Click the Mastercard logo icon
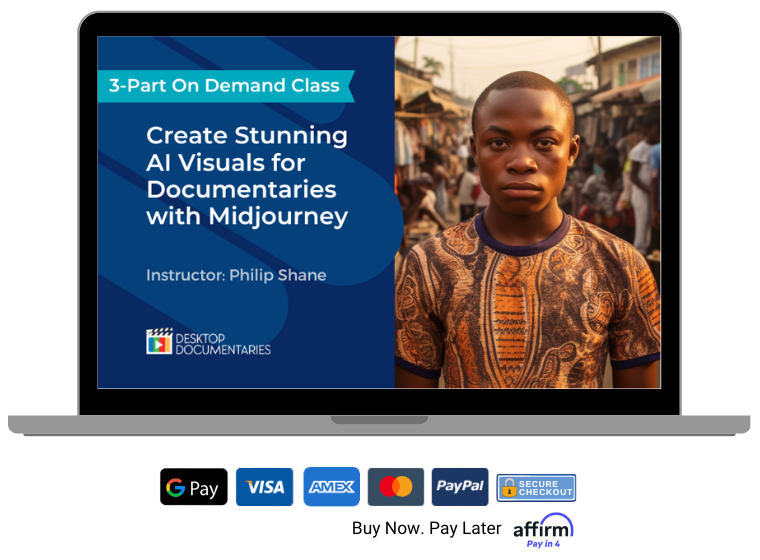The width and height of the screenshot is (760, 560). (396, 487)
